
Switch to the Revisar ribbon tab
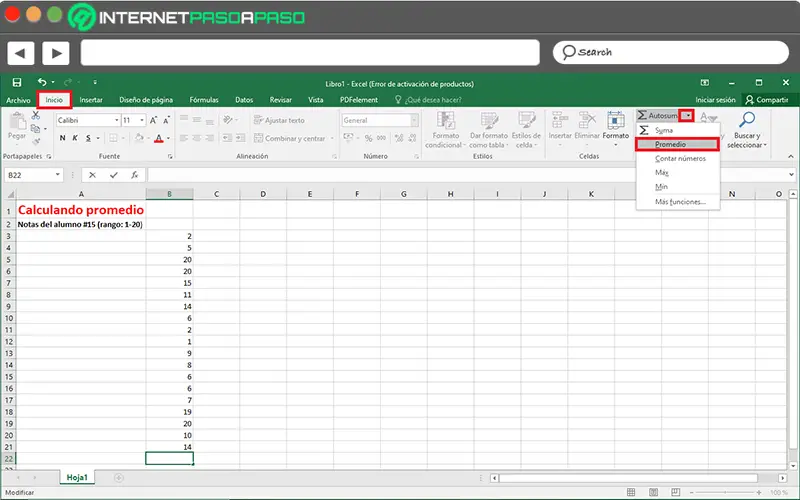tap(281, 100)
